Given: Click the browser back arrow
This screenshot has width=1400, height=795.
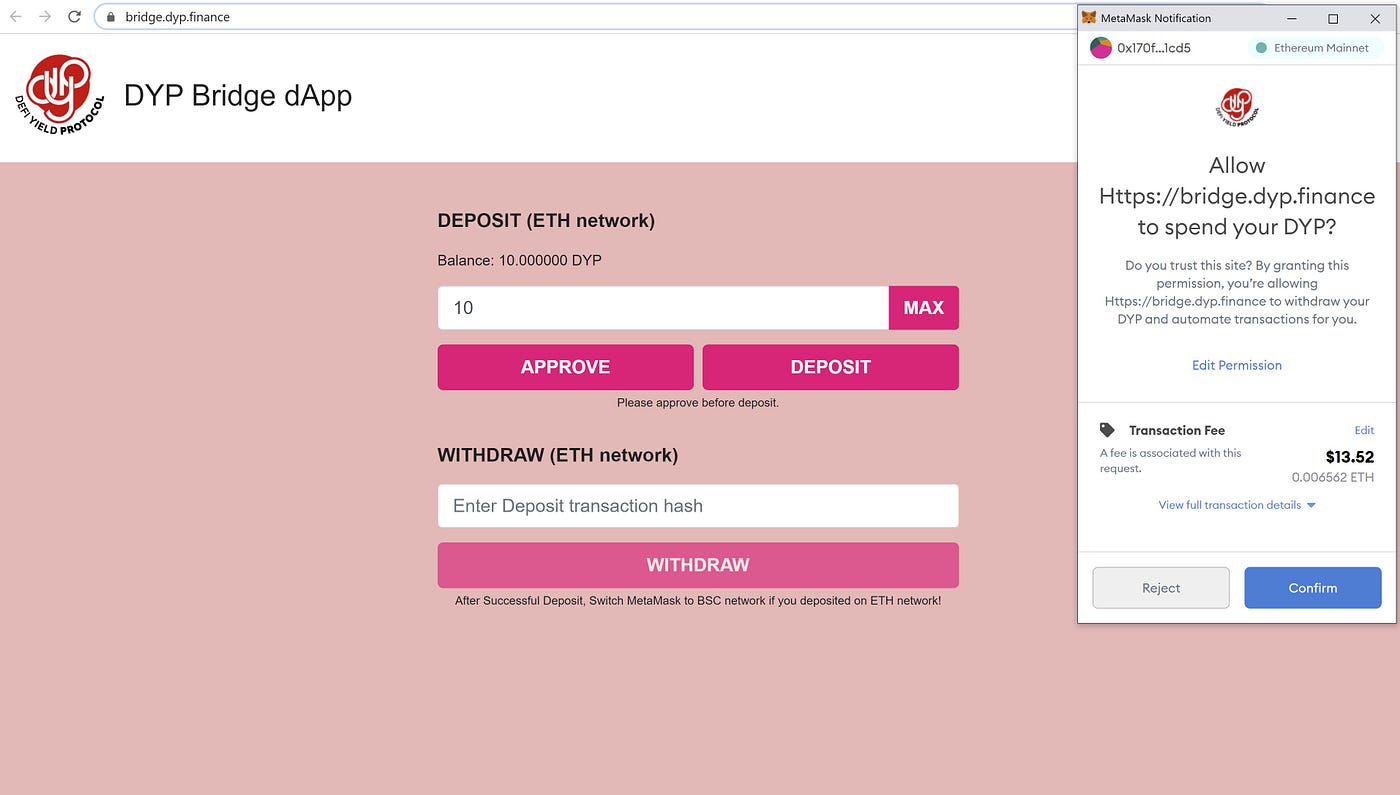Looking at the screenshot, I should point(15,17).
